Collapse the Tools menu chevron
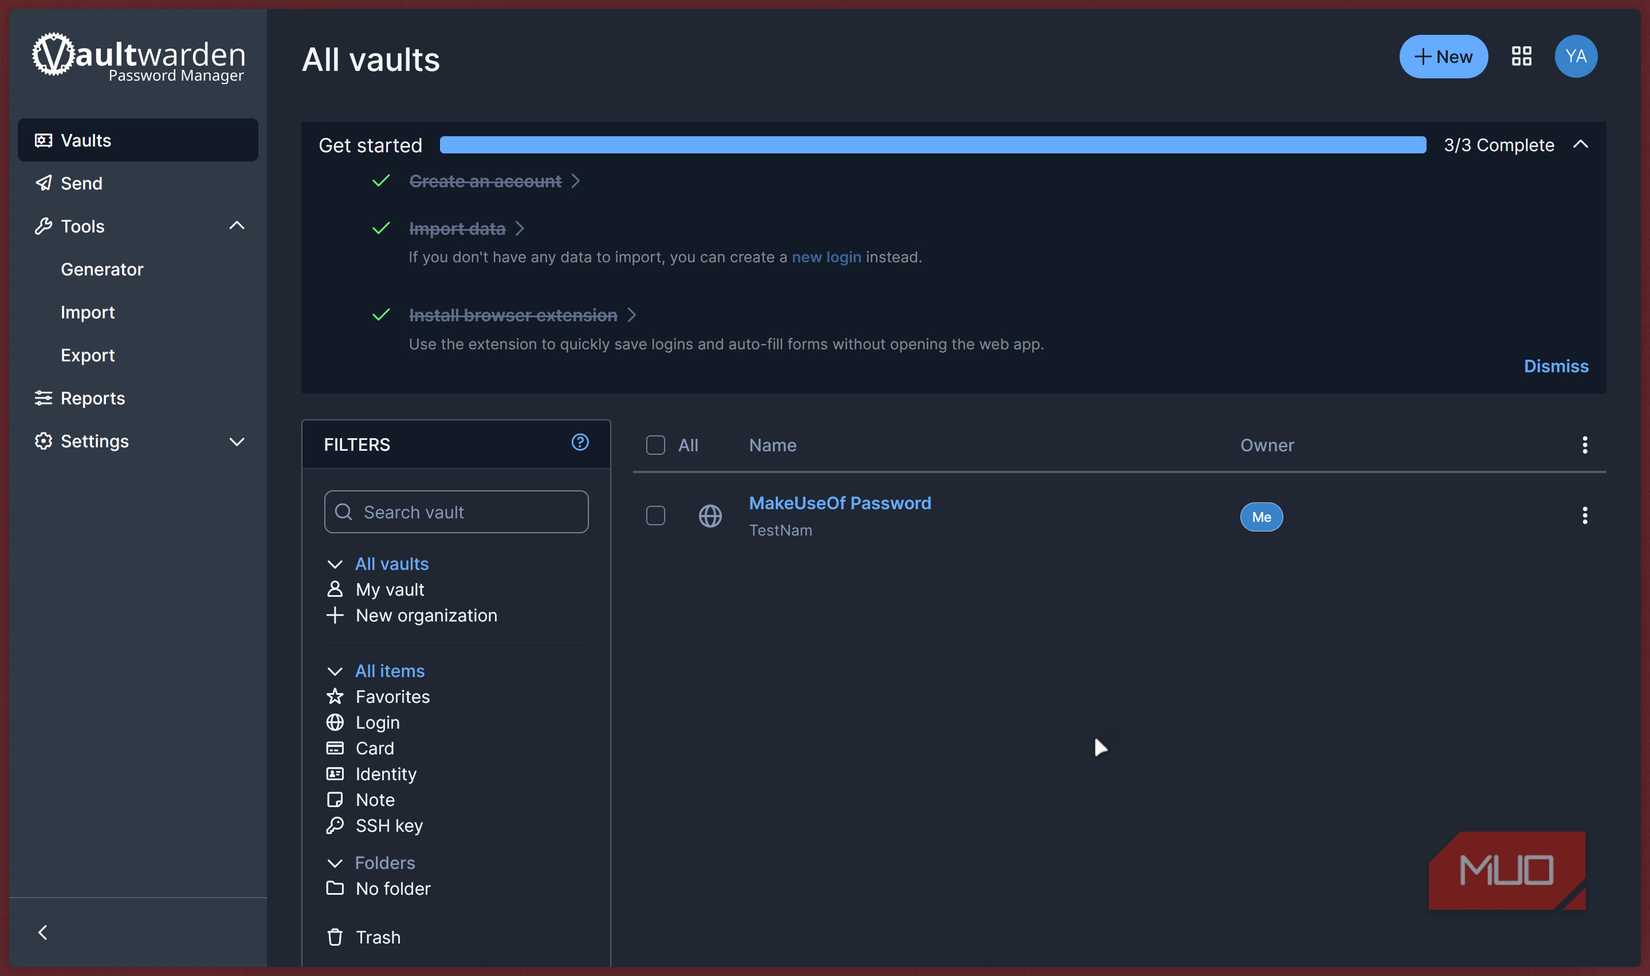Image resolution: width=1650 pixels, height=976 pixels. pyautogui.click(x=237, y=226)
